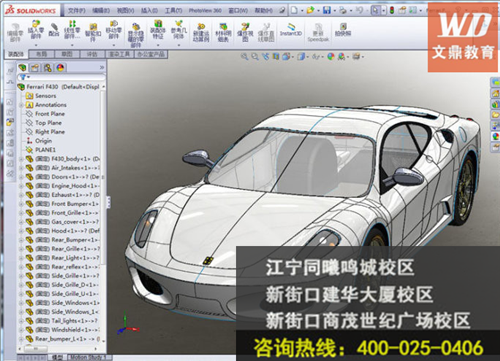Open the dropdown arrow beside New document
Viewport: 500px width, 361px height.
click(x=302, y=11)
